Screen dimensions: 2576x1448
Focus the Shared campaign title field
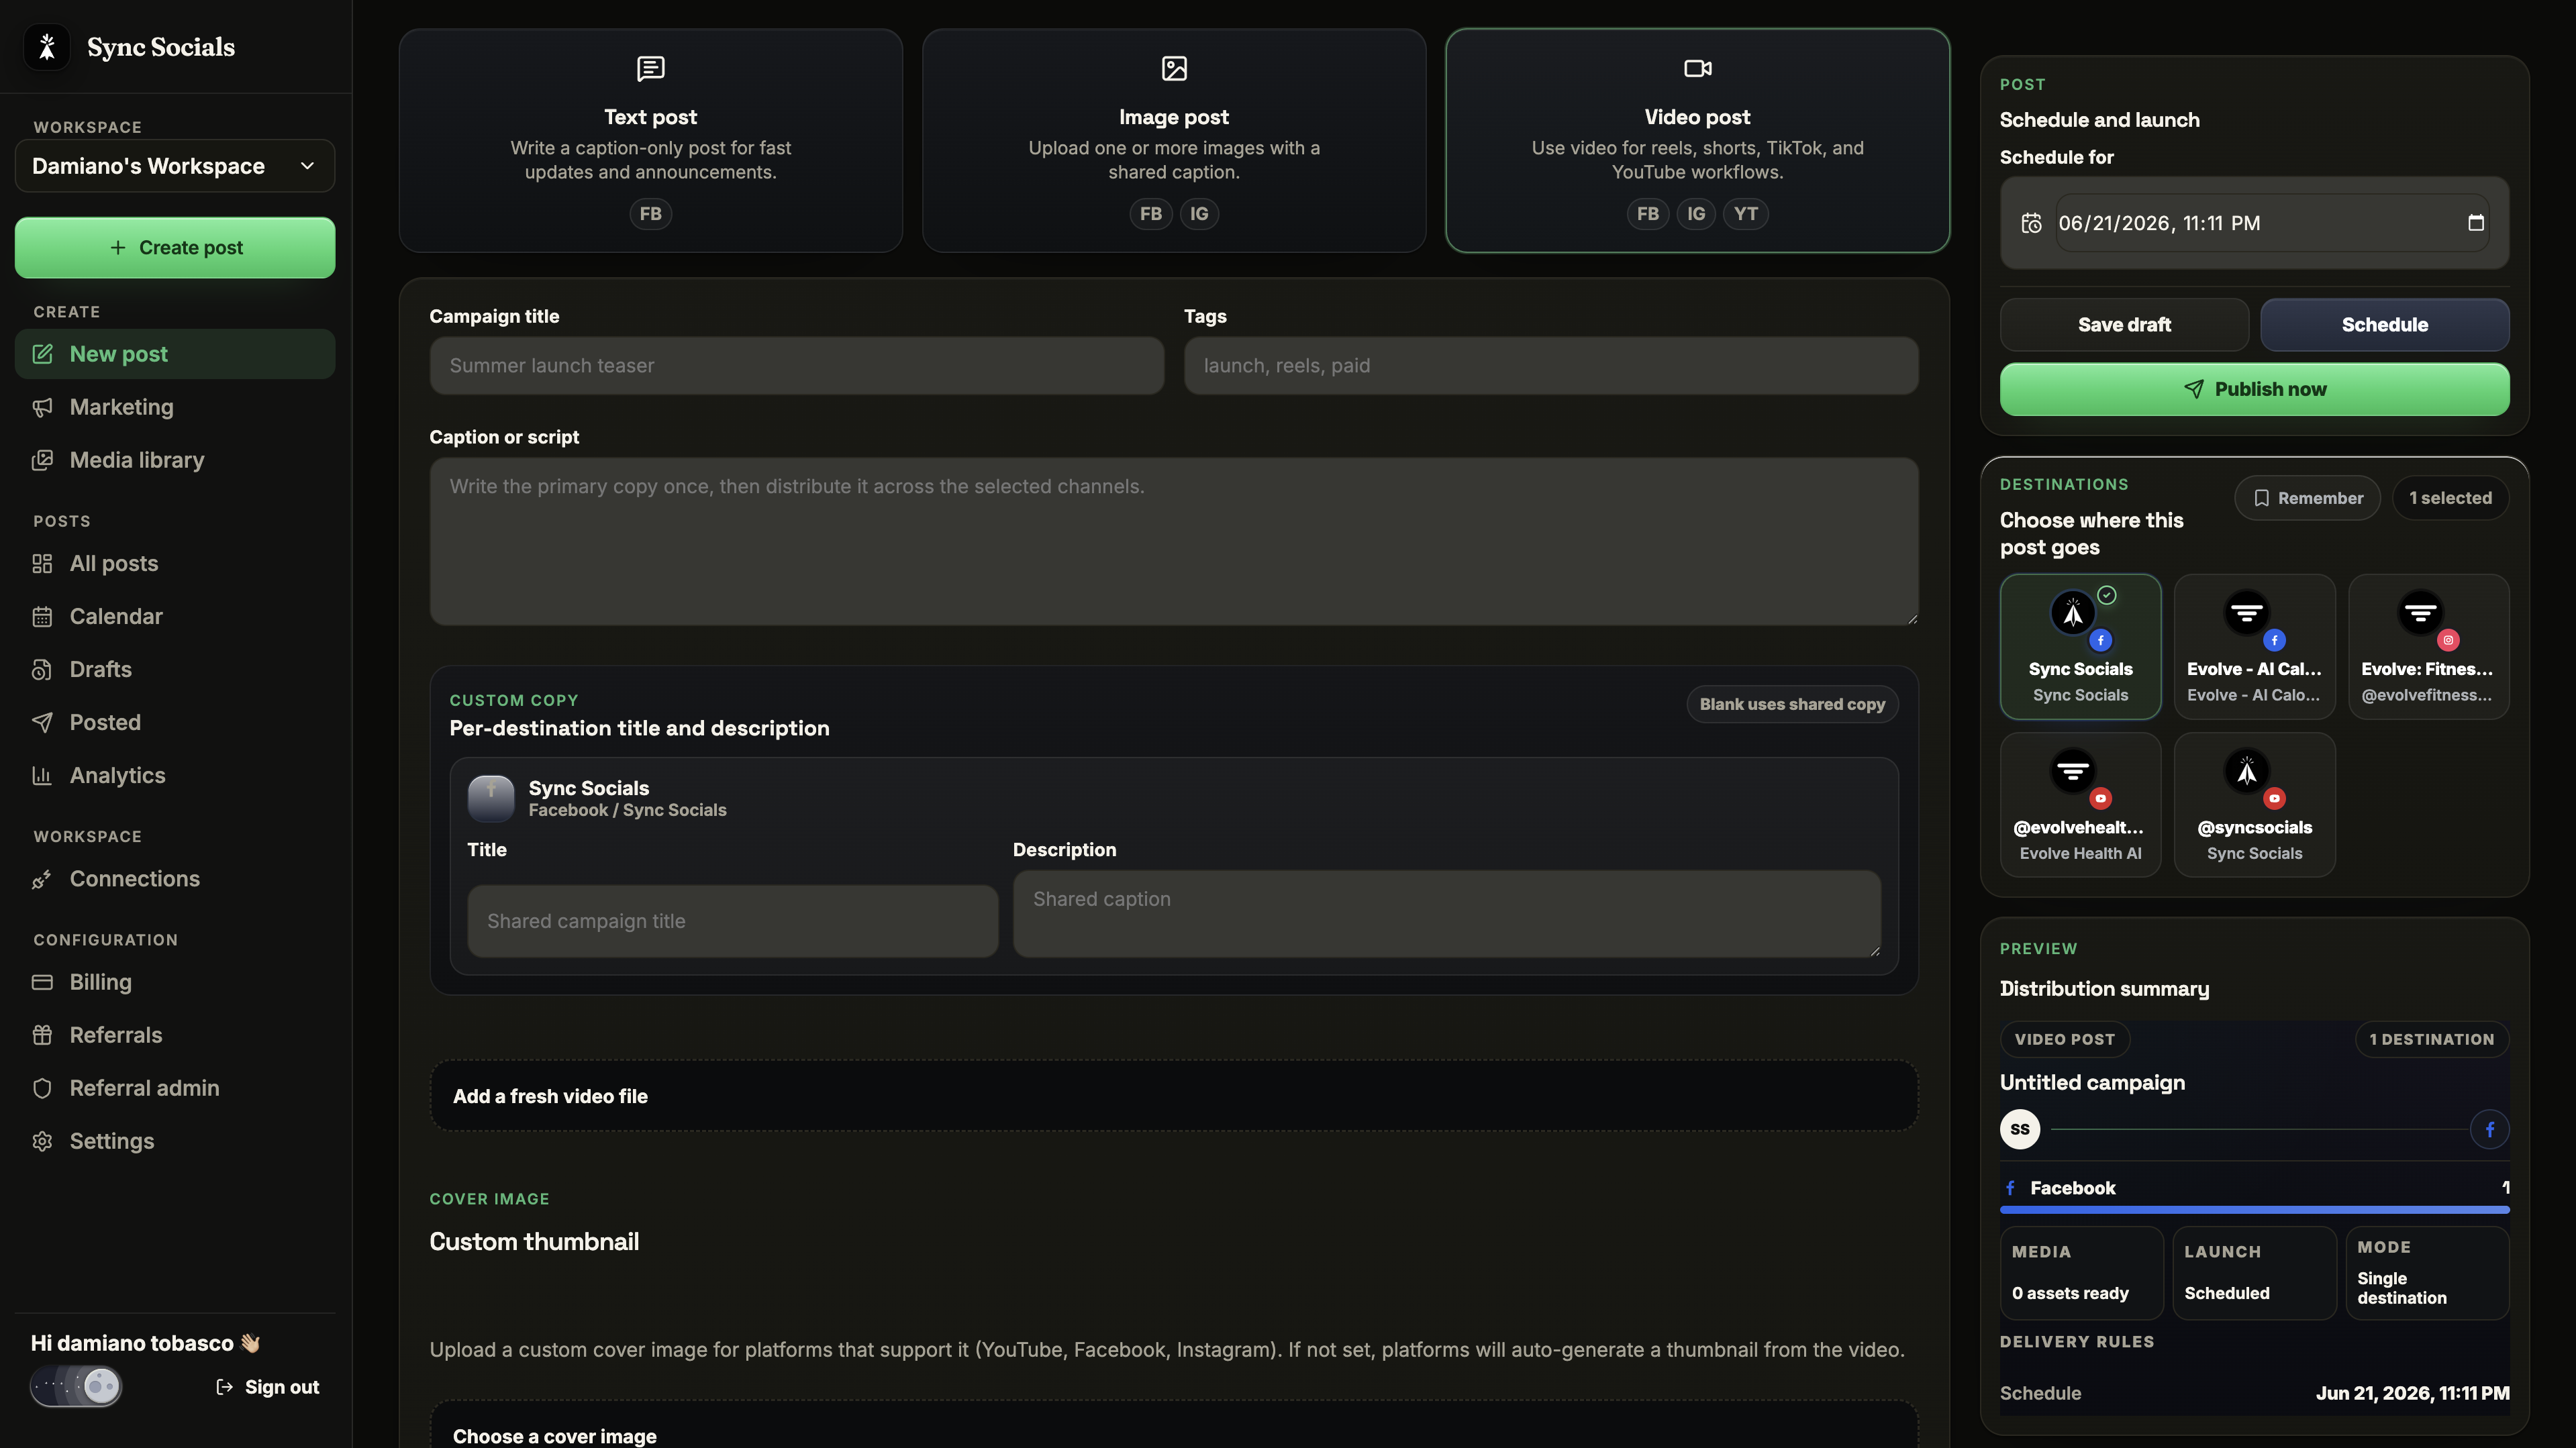click(x=733, y=921)
